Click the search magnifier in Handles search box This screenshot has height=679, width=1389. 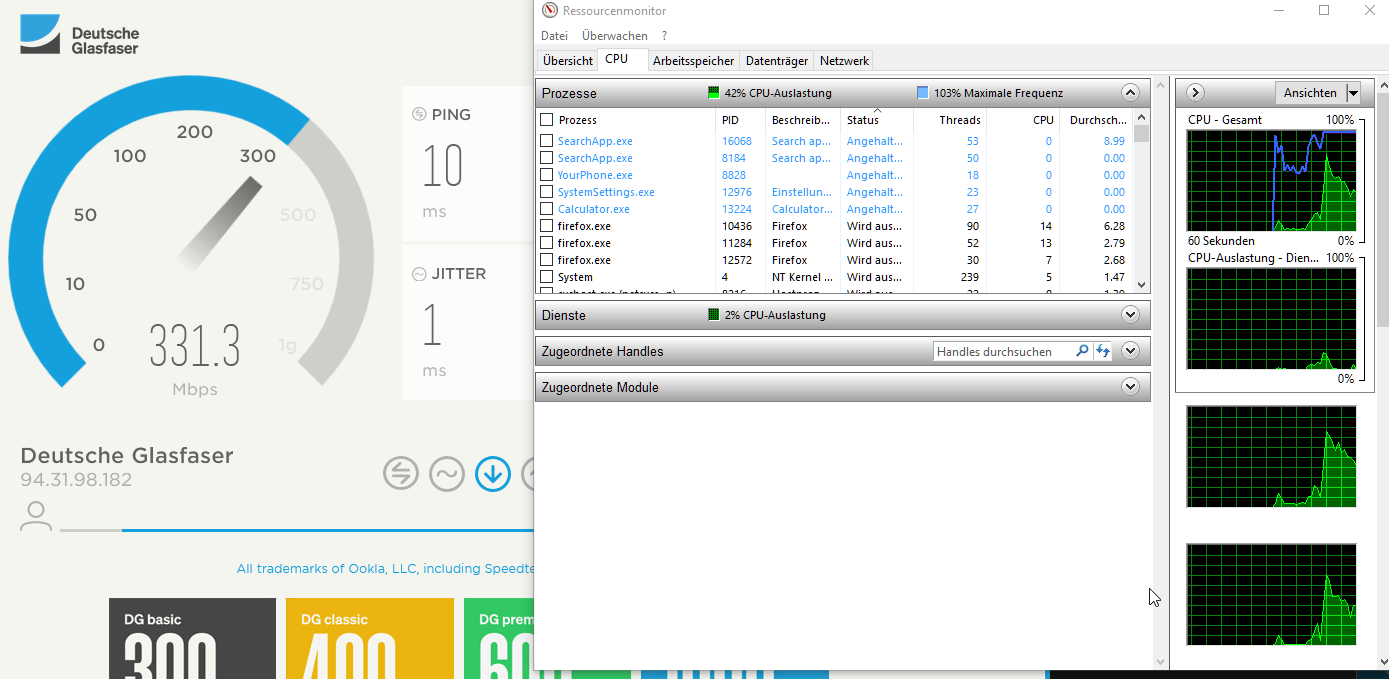click(1082, 351)
